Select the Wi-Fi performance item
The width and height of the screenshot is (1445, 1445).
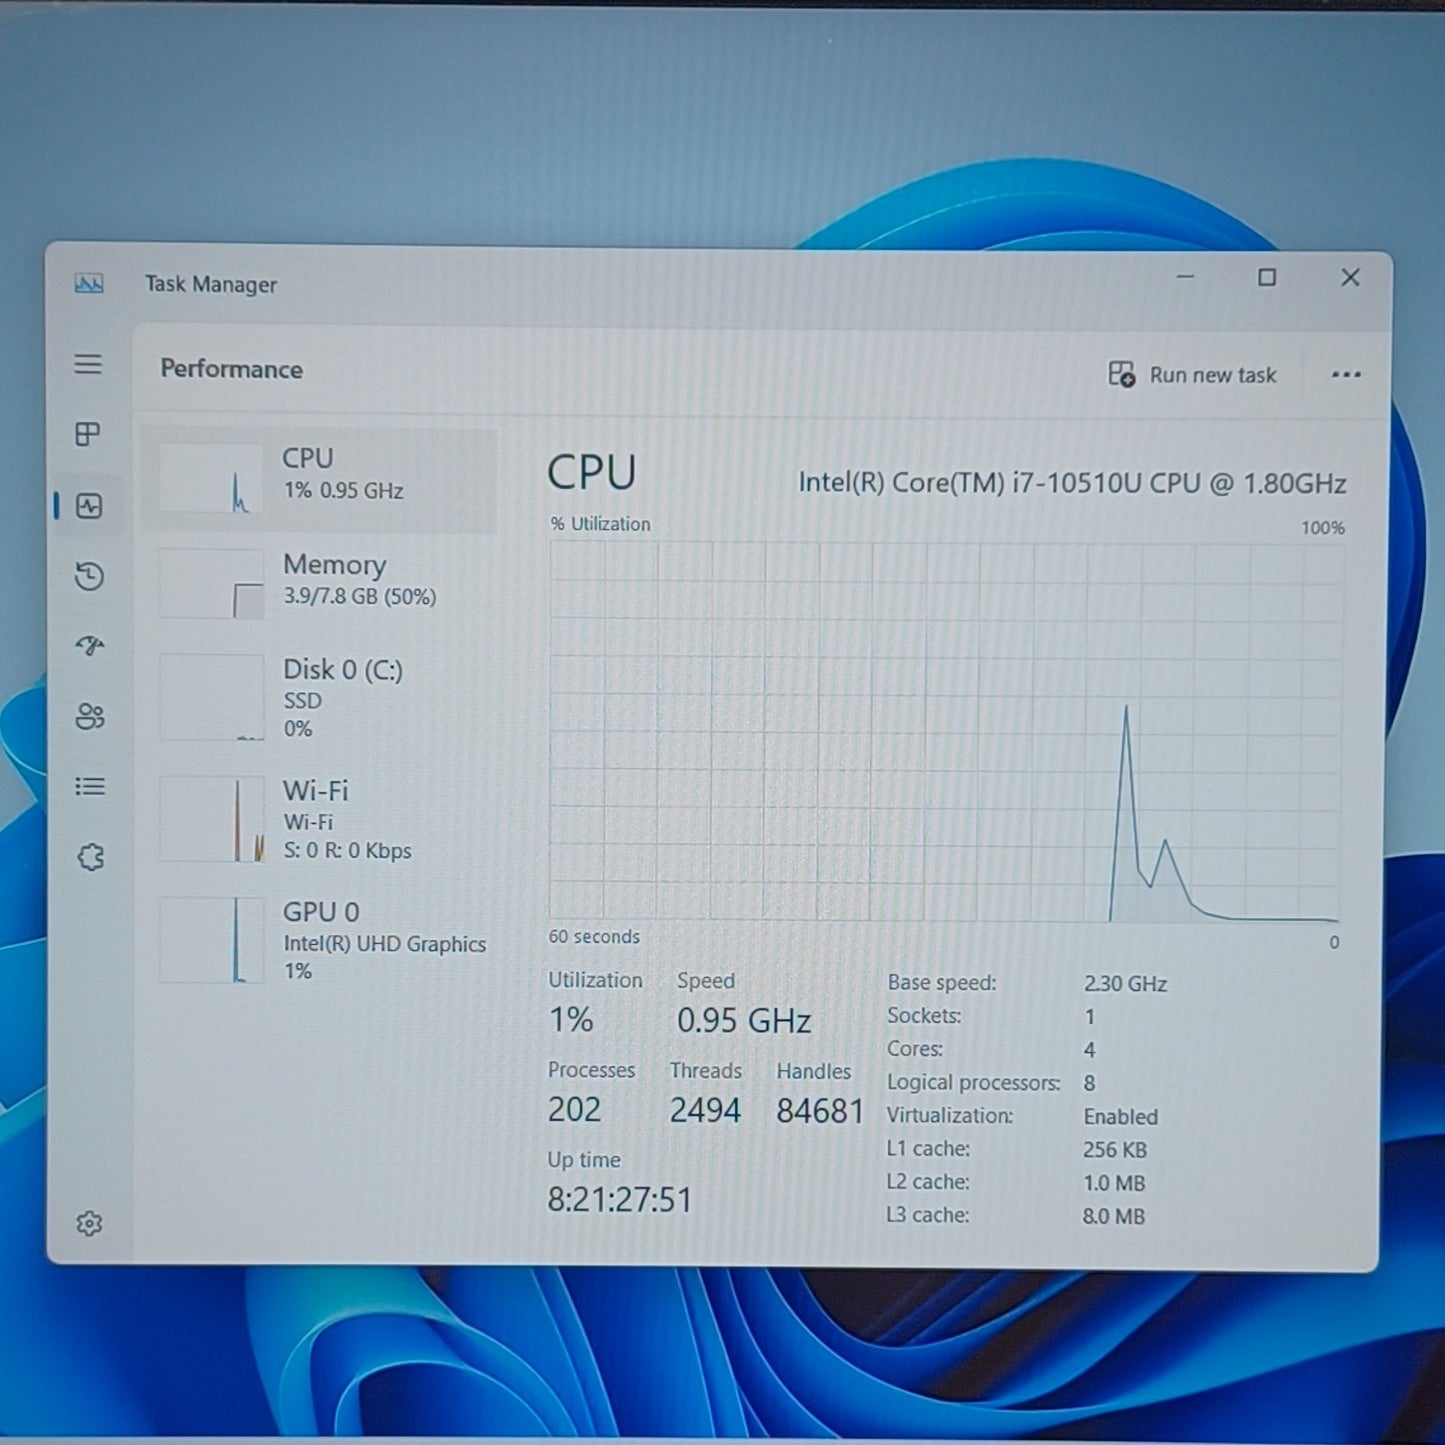pos(320,820)
